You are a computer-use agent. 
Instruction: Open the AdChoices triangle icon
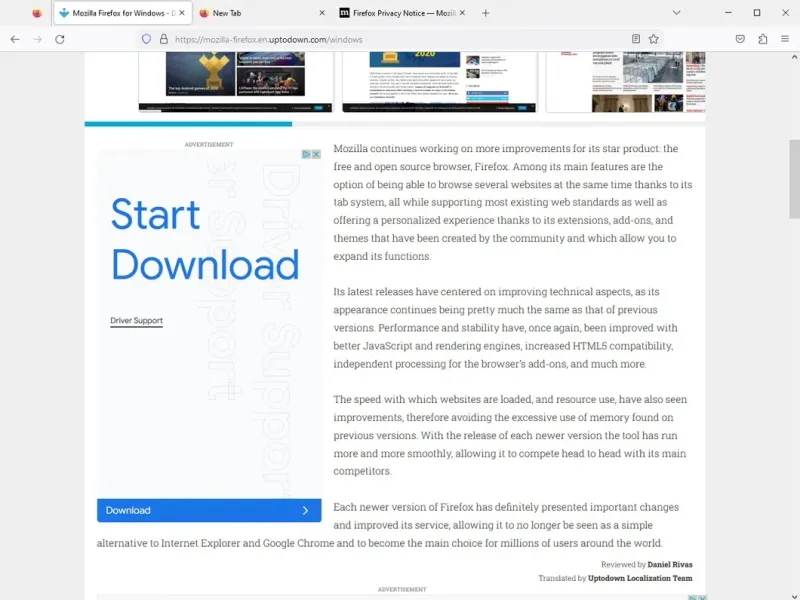pos(306,154)
